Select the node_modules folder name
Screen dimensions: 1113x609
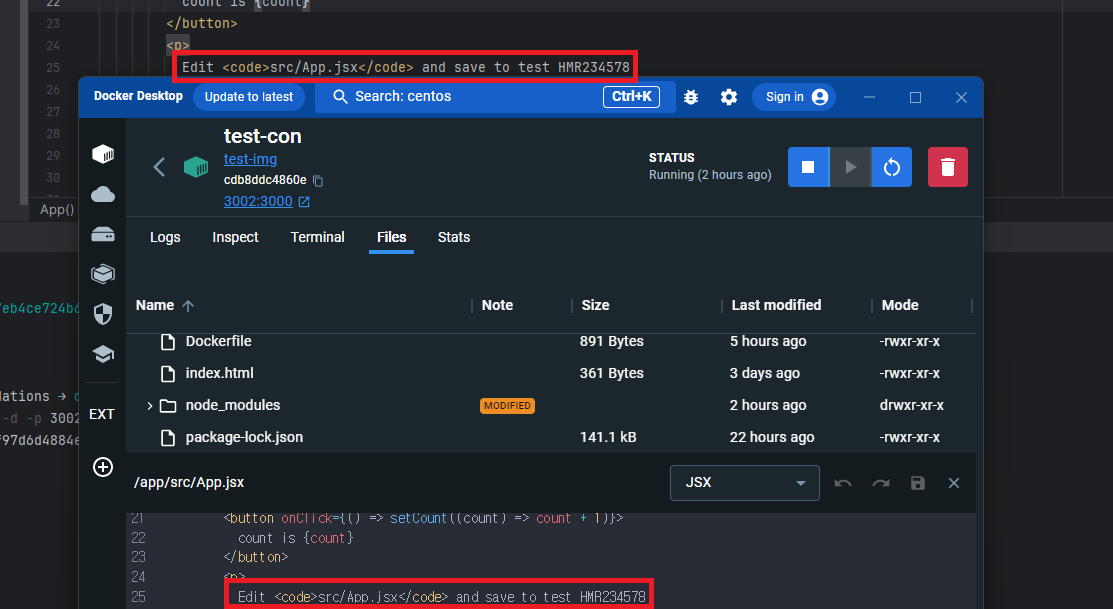233,405
